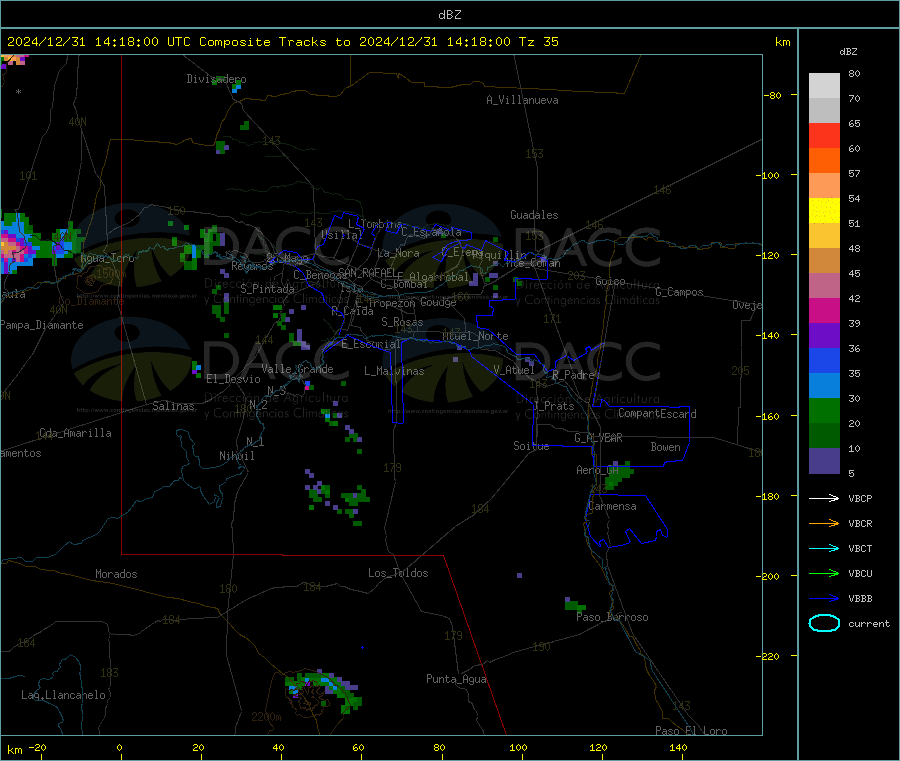Click the dark purple 5-10 dBZ swatch
The image size is (900, 761).
point(824,461)
